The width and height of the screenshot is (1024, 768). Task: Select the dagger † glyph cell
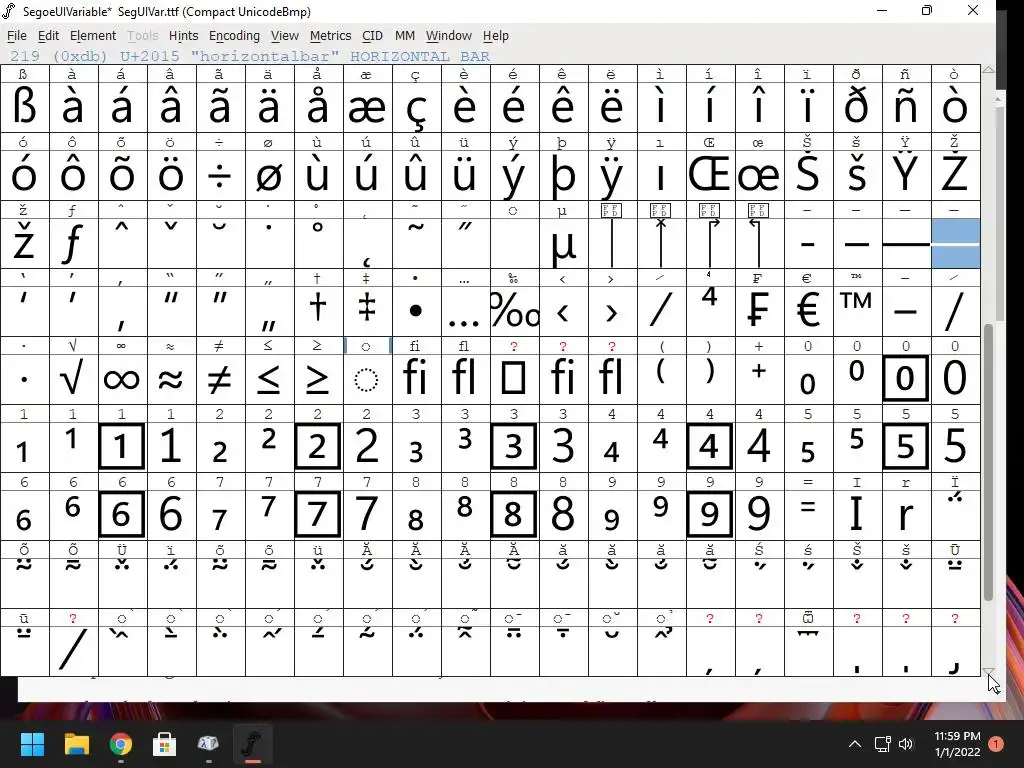click(x=319, y=311)
